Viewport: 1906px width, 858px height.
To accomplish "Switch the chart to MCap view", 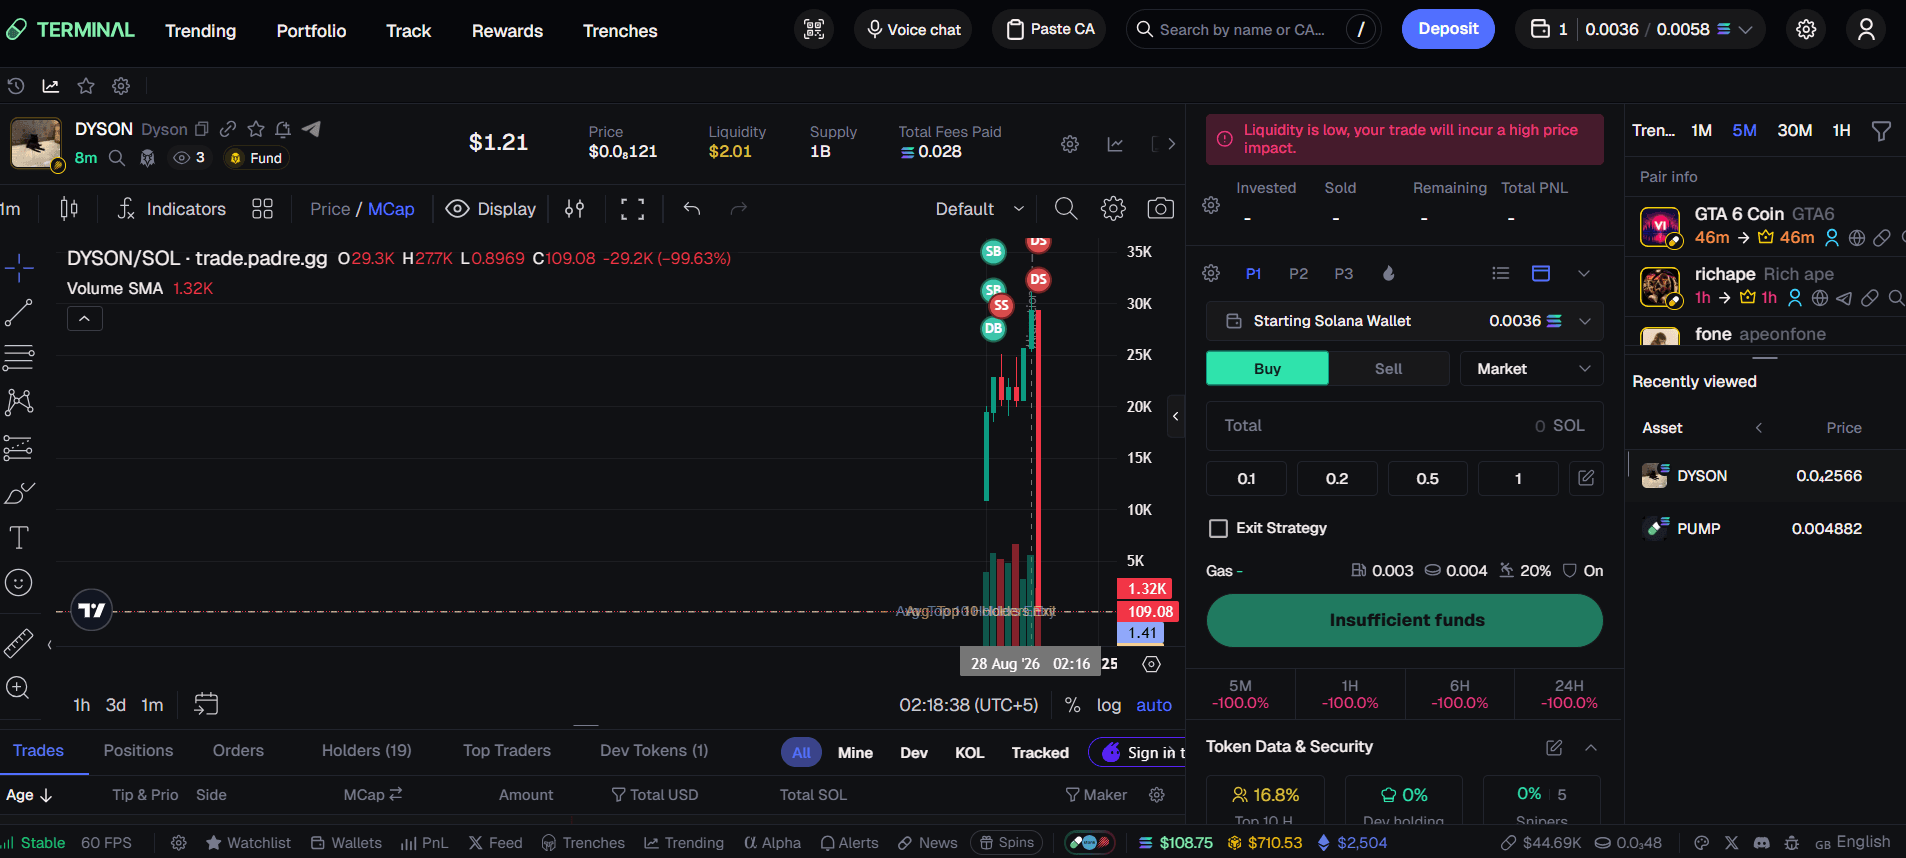I will click(x=391, y=209).
